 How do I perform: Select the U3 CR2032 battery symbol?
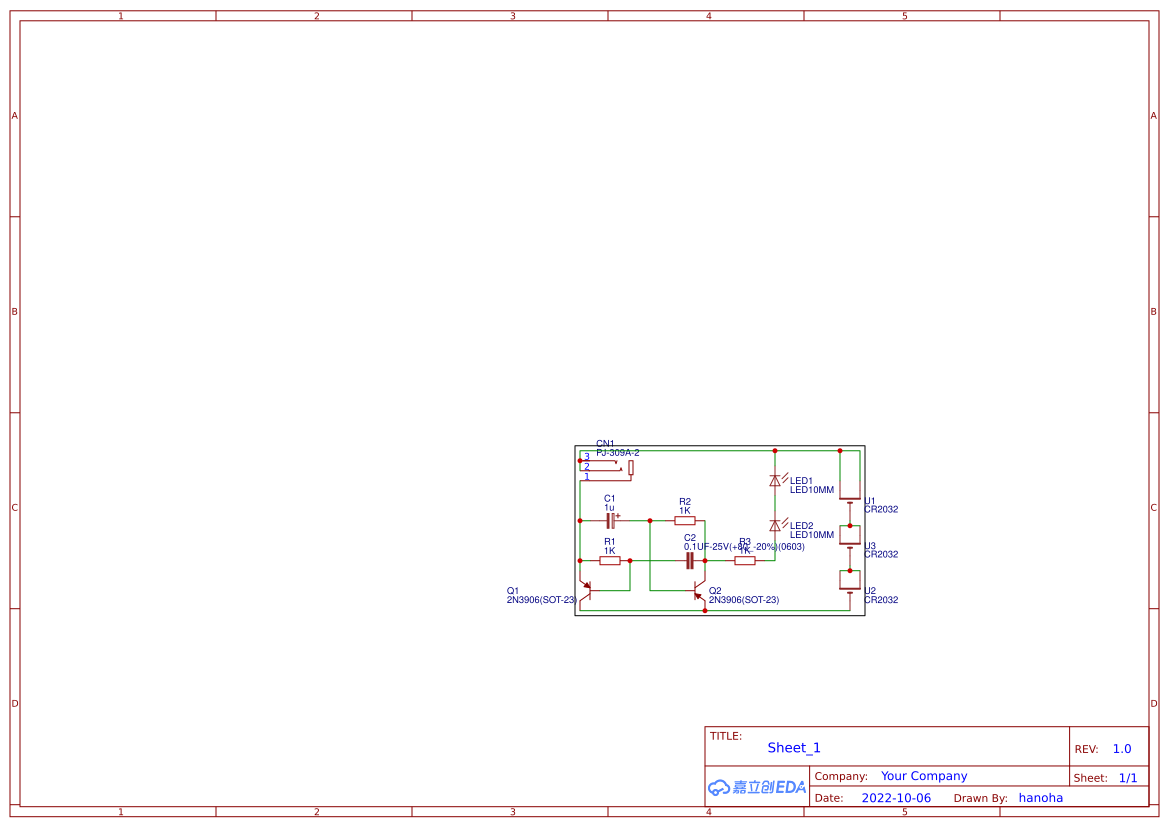(x=849, y=534)
